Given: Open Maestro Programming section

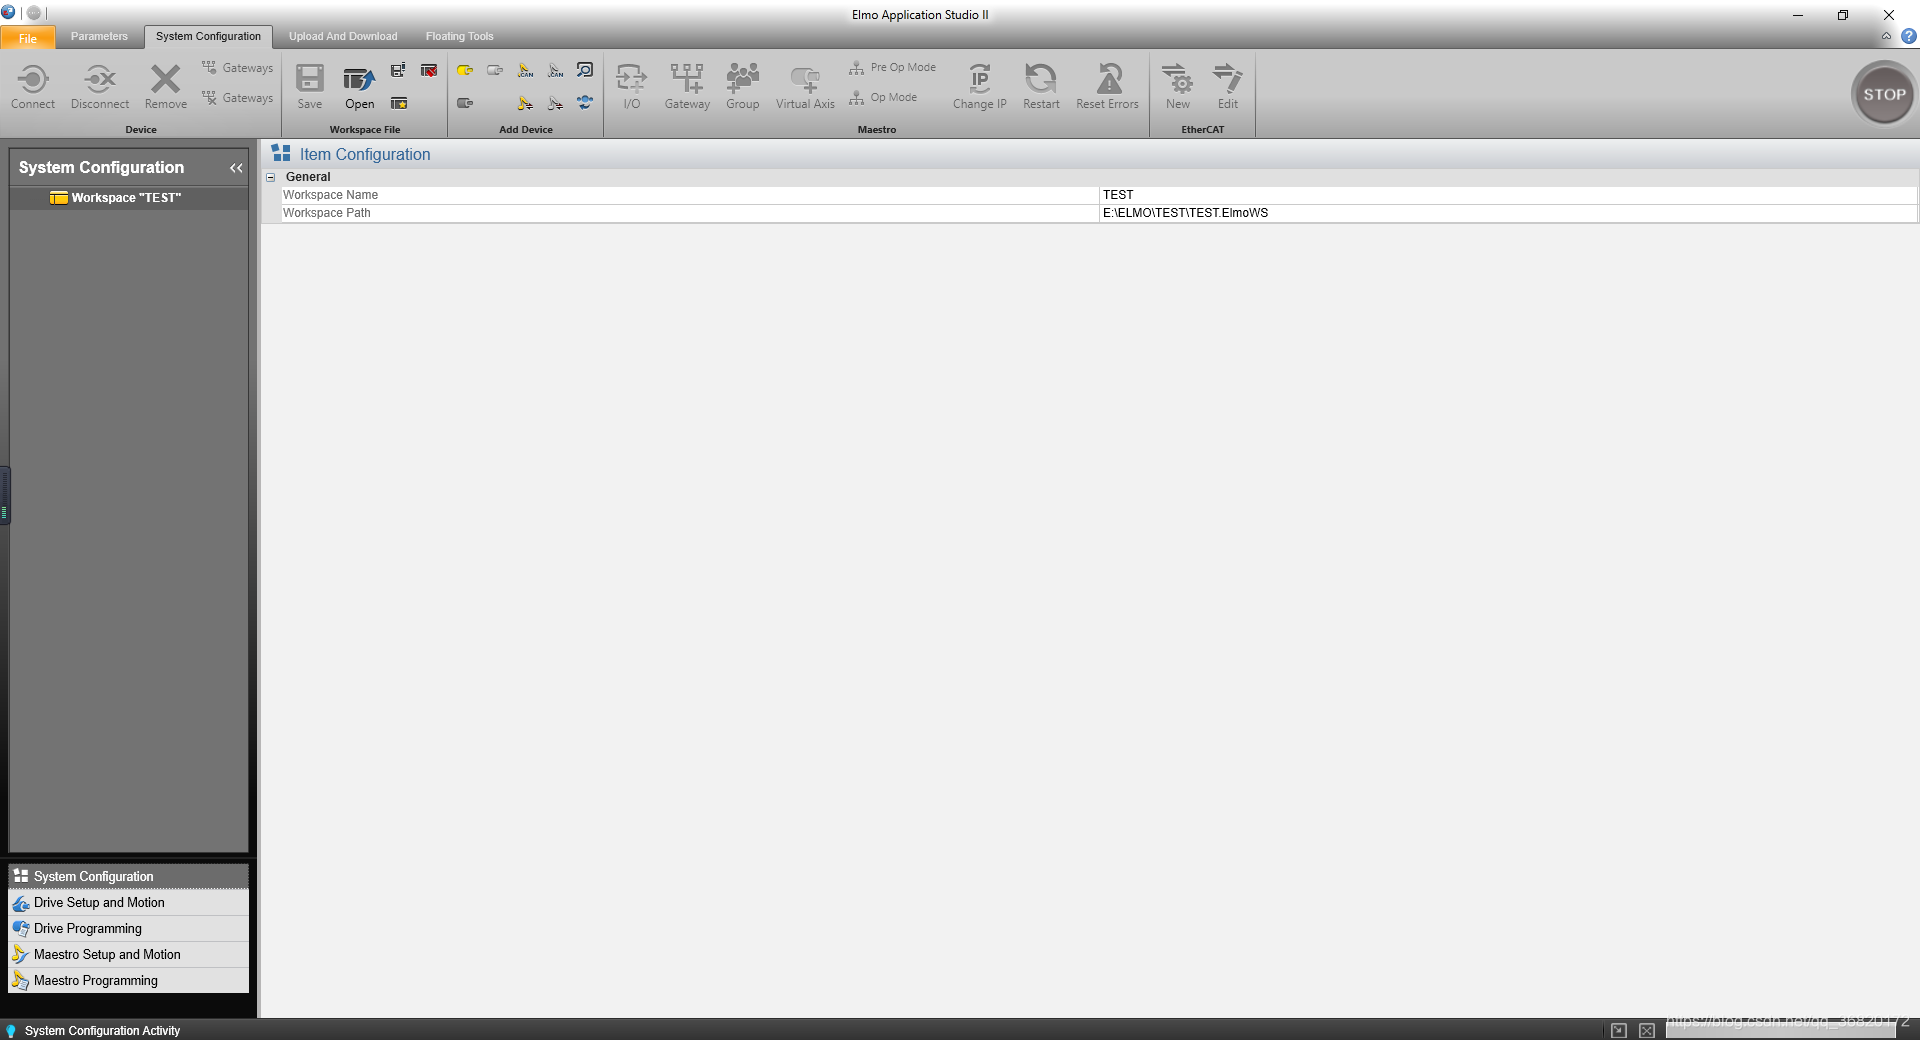Looking at the screenshot, I should click(128, 980).
